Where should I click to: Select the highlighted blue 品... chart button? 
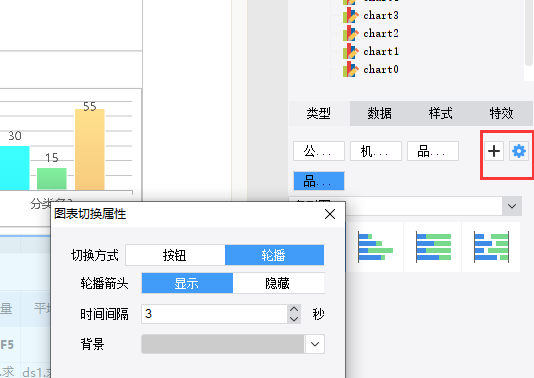coord(319,181)
